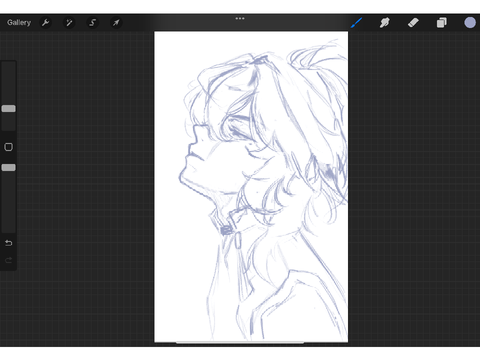Activate the Transform arrow tool
The width and height of the screenshot is (480, 360).
click(x=116, y=23)
